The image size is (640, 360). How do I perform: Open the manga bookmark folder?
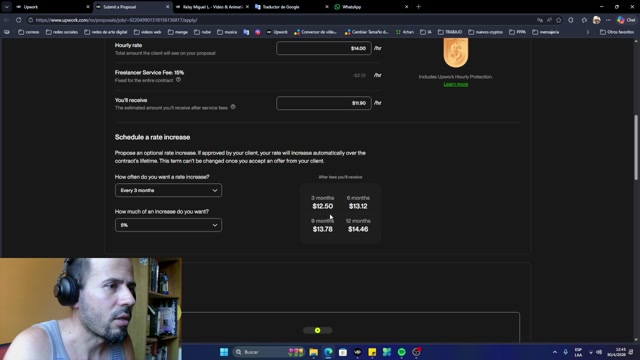[x=178, y=32]
